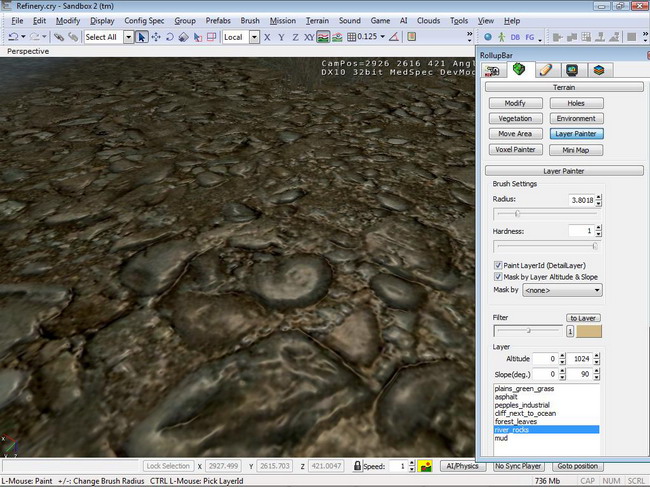Open the Select All dropdown
This screenshot has height=487, width=650.
(x=129, y=37)
